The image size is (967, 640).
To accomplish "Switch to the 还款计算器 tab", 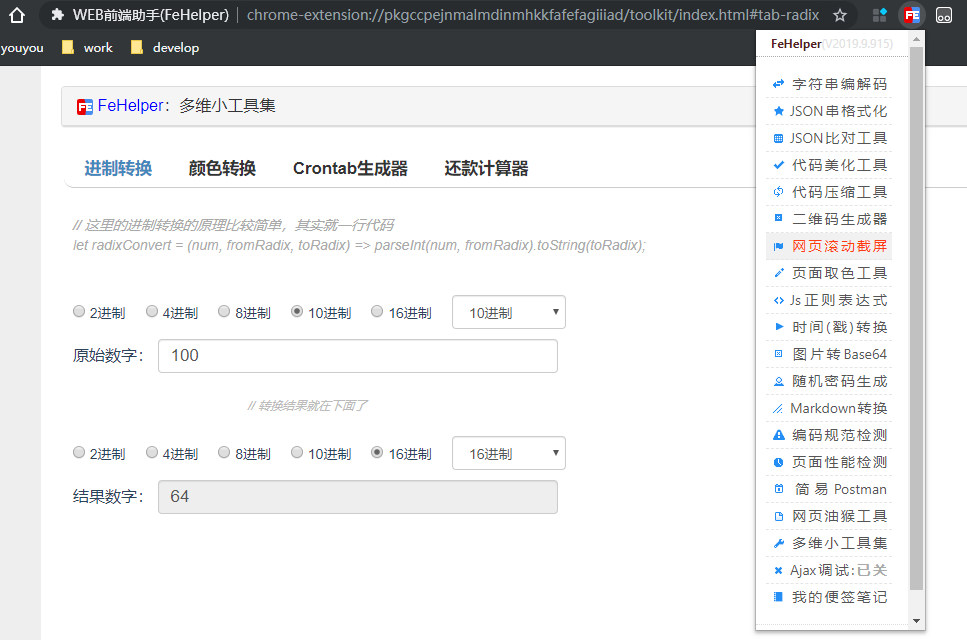I will pos(486,168).
